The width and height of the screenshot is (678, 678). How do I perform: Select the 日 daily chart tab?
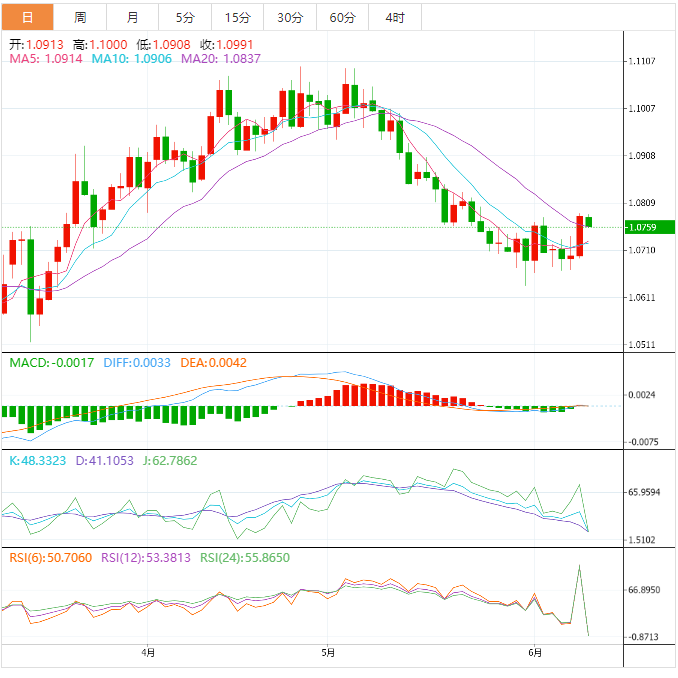(x=27, y=17)
